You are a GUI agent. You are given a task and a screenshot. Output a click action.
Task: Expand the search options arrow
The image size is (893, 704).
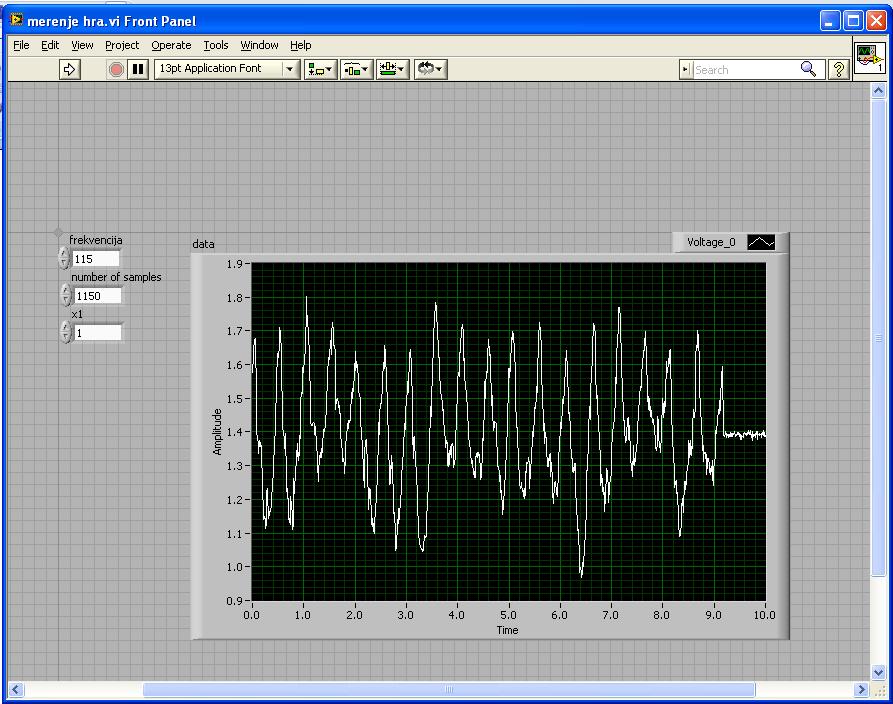point(685,69)
